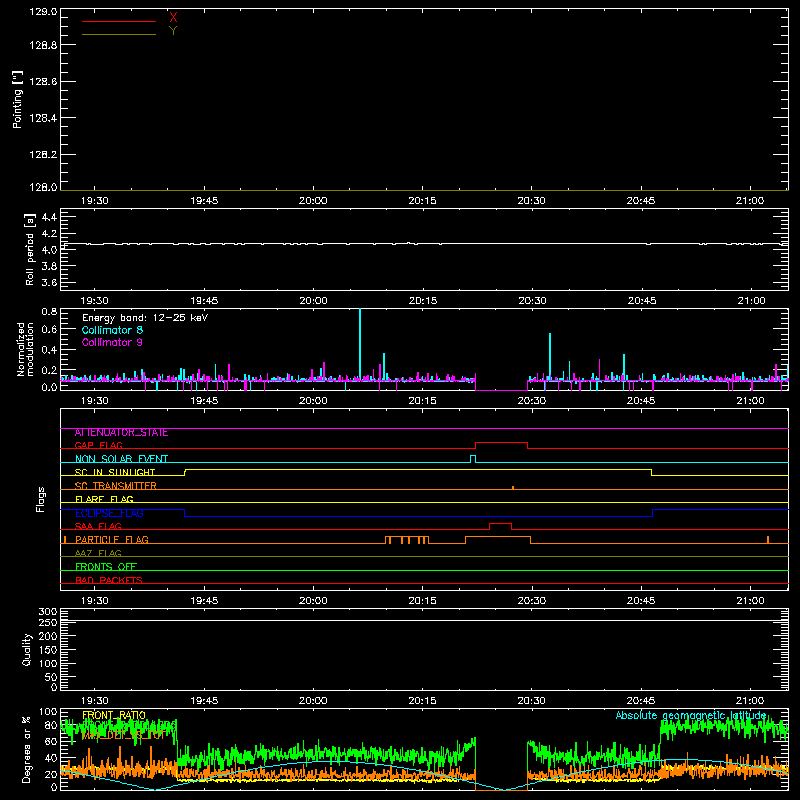The image size is (800, 800).
Task: Select the Y legend label
Action: (x=173, y=31)
